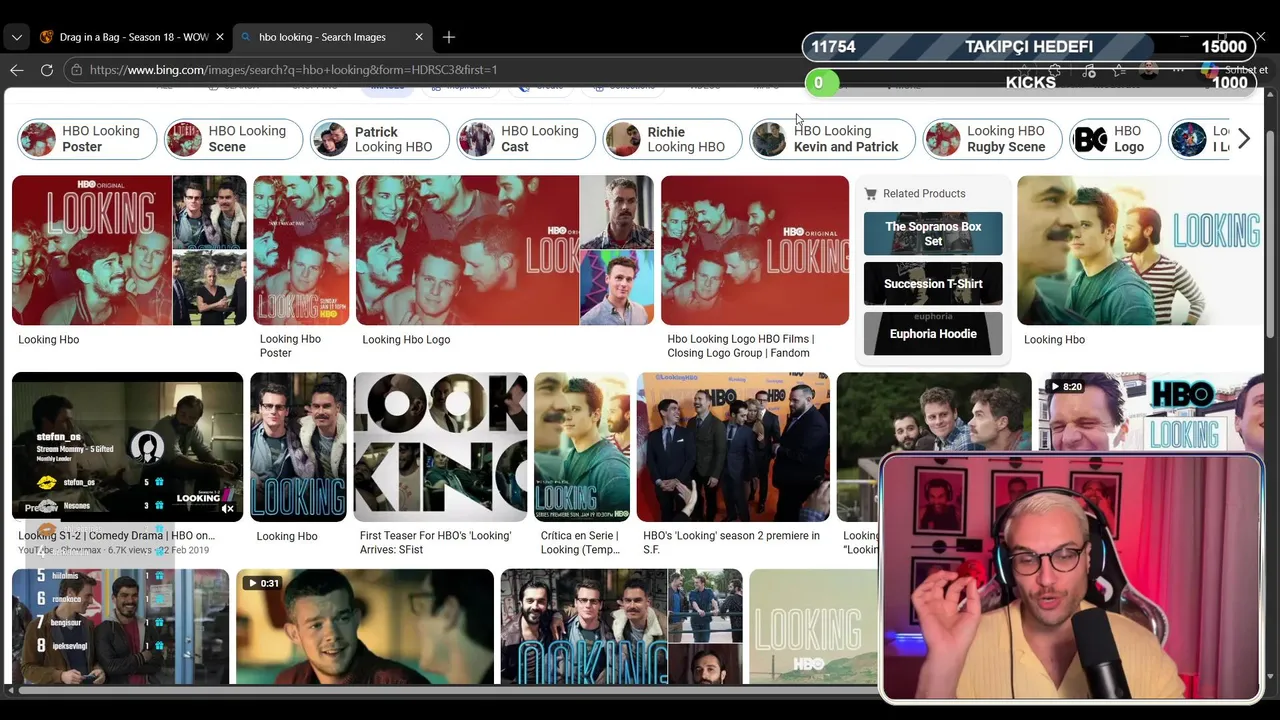Open the Succession T-Shirt product
Image resolution: width=1280 pixels, height=720 pixels.
933,283
